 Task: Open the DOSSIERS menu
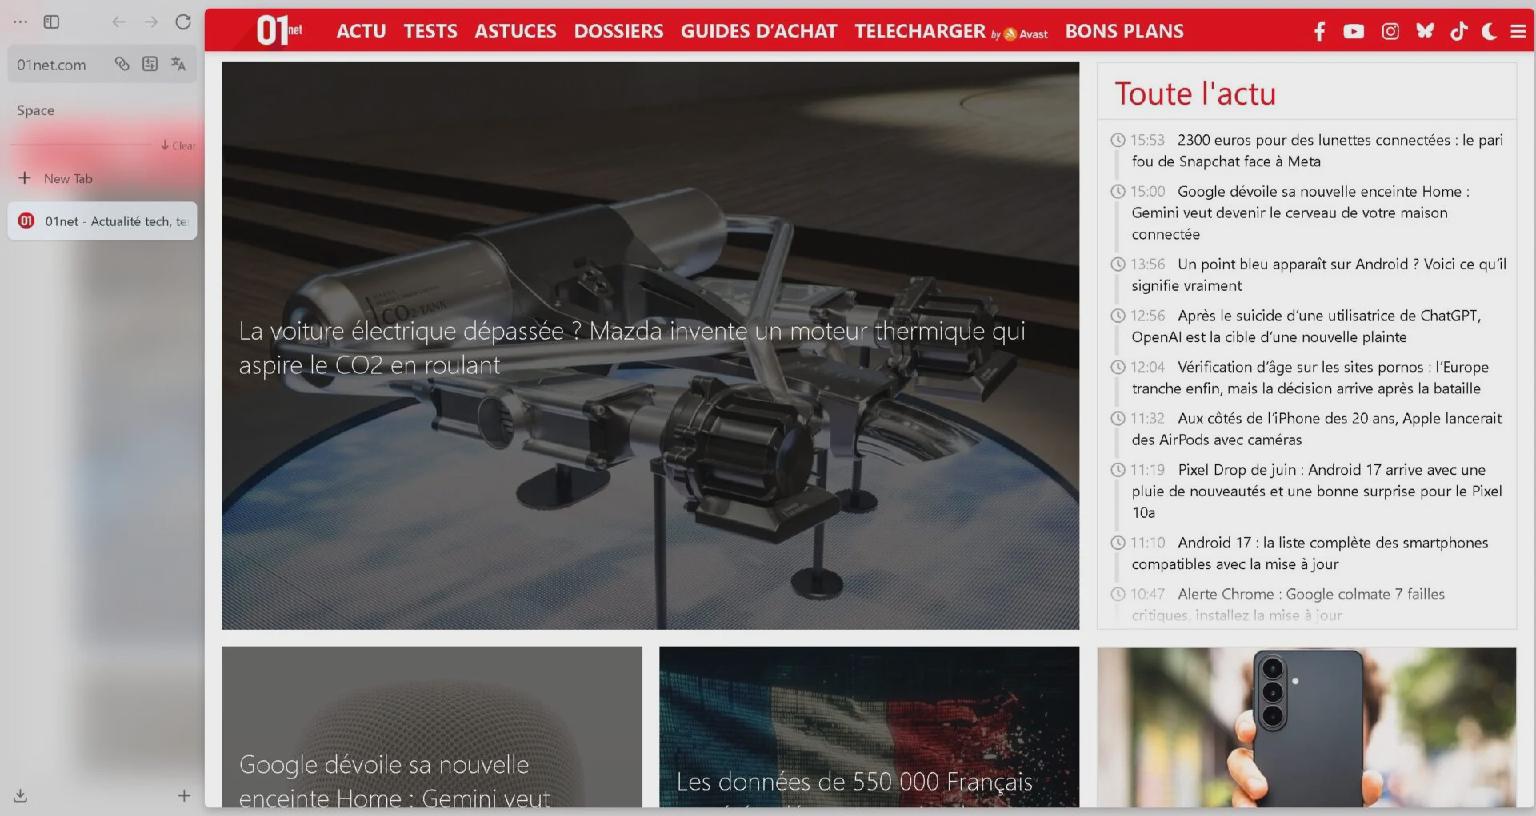click(x=618, y=31)
